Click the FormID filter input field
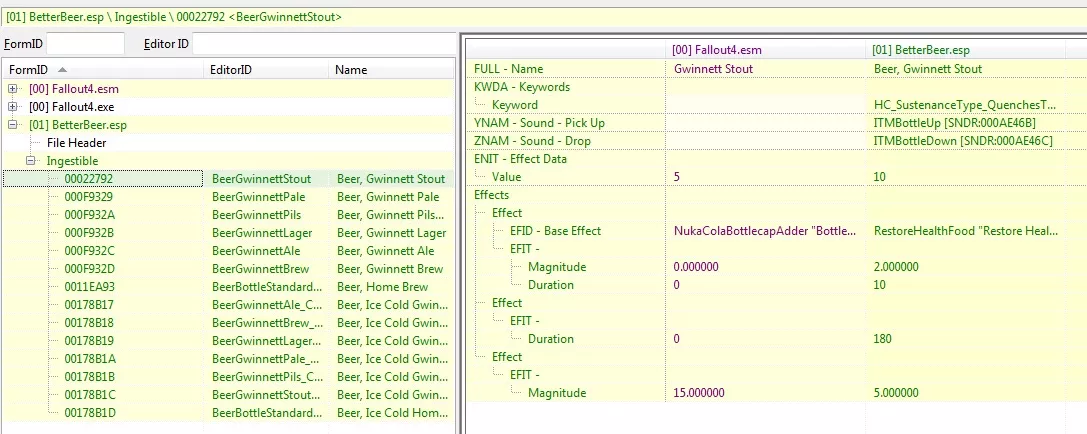1087x434 pixels. 85,44
